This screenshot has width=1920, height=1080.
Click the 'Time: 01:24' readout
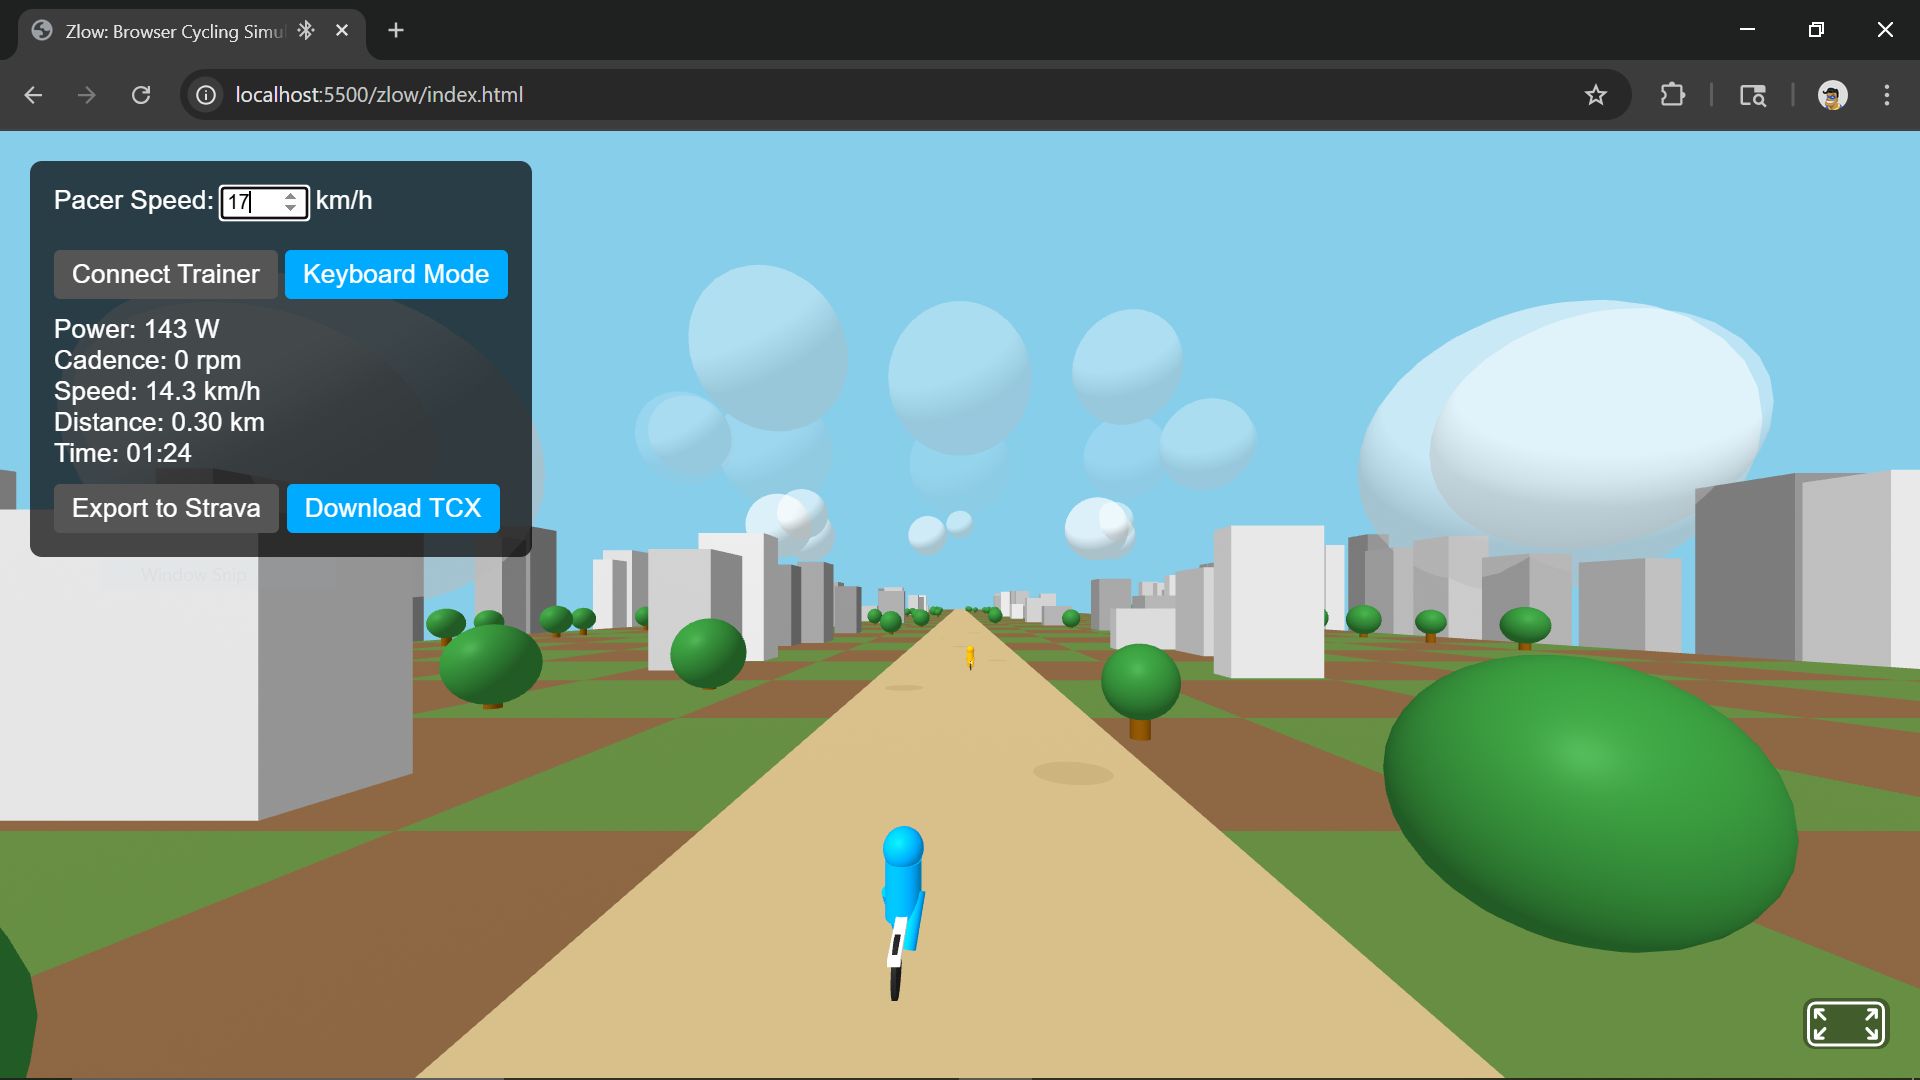click(123, 453)
